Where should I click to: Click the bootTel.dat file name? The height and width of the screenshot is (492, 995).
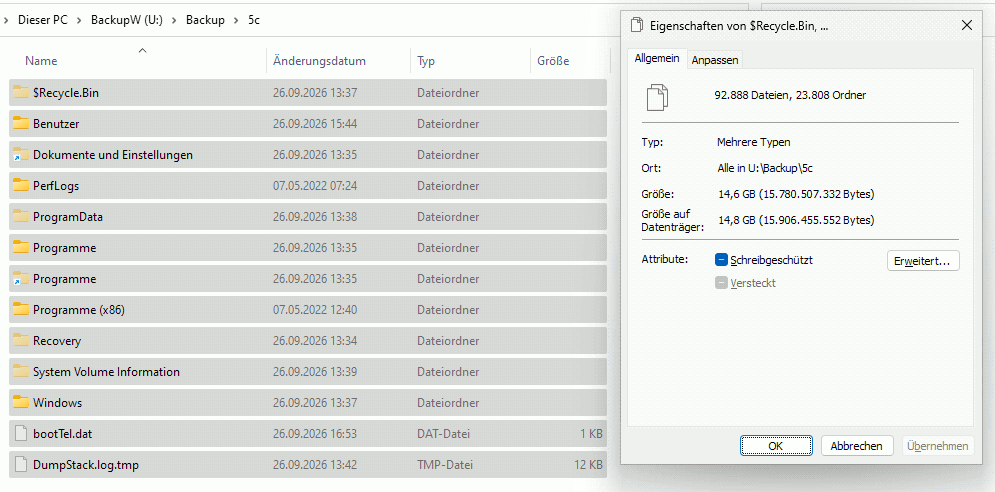point(63,434)
